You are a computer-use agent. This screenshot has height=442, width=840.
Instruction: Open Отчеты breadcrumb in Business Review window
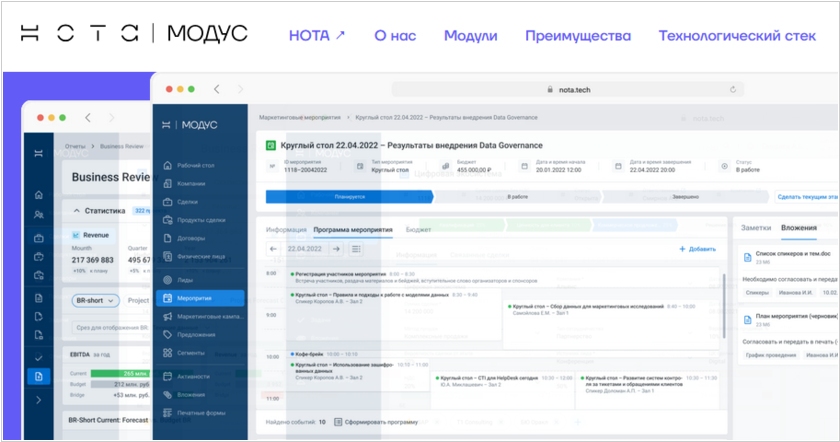click(75, 146)
